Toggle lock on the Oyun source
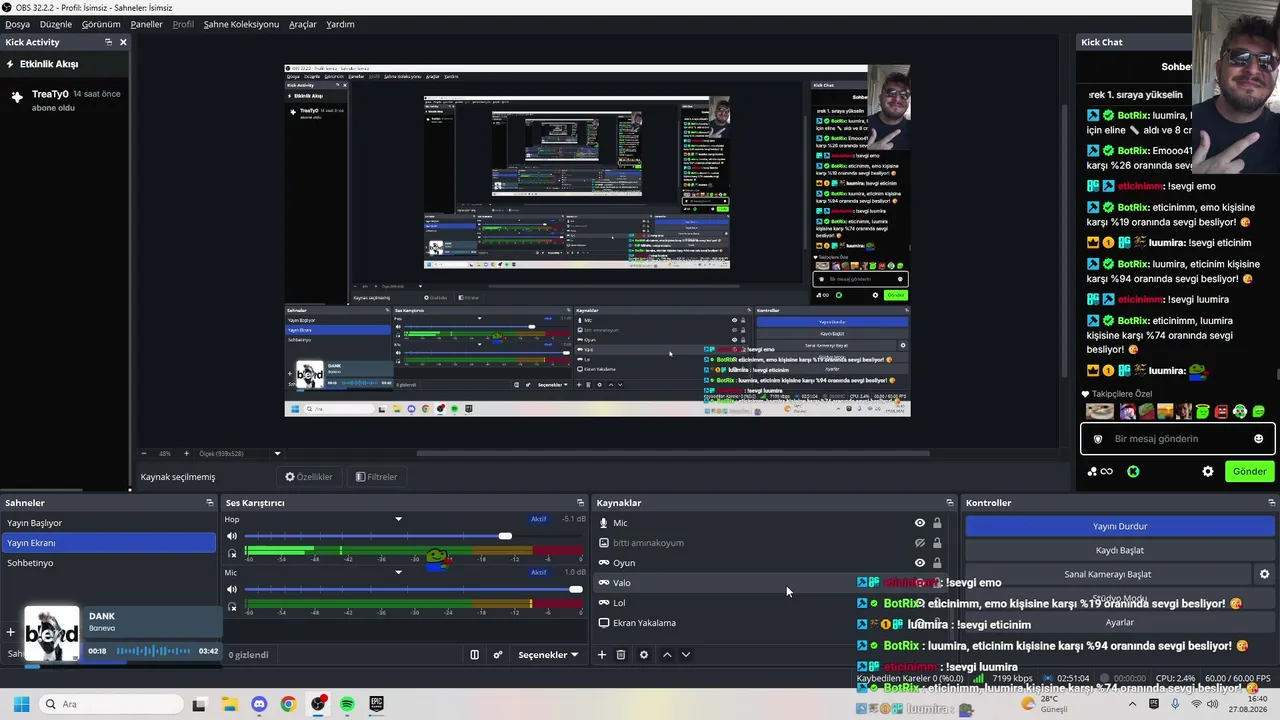This screenshot has width=1280, height=720. click(x=937, y=563)
